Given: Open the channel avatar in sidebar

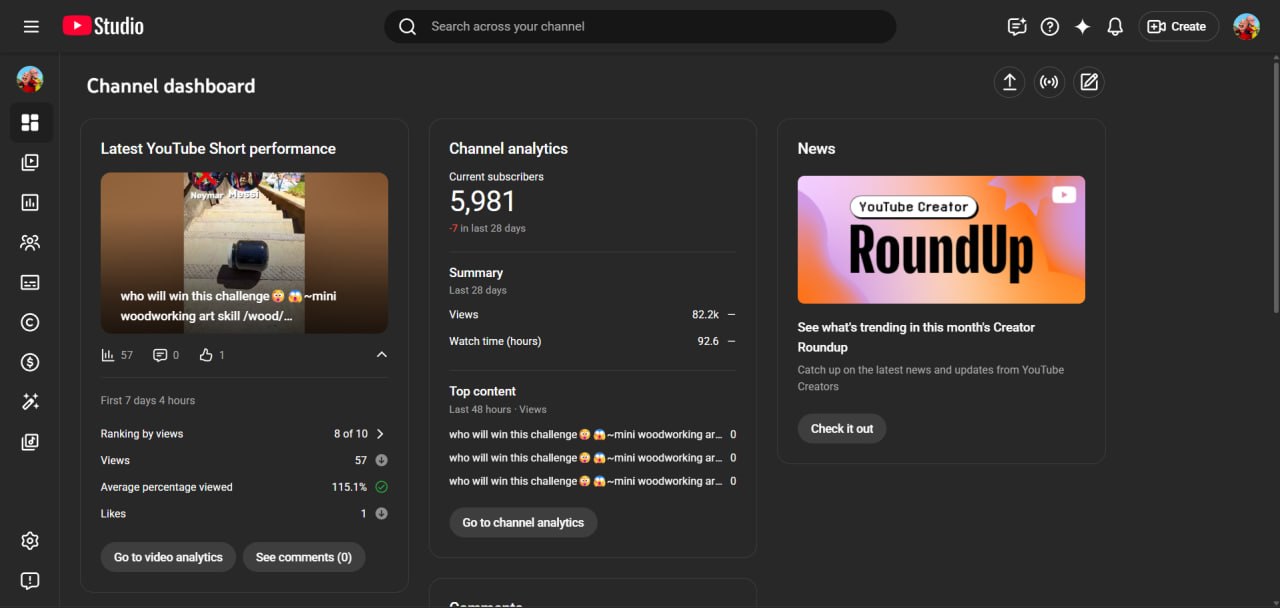Looking at the screenshot, I should click(x=30, y=80).
